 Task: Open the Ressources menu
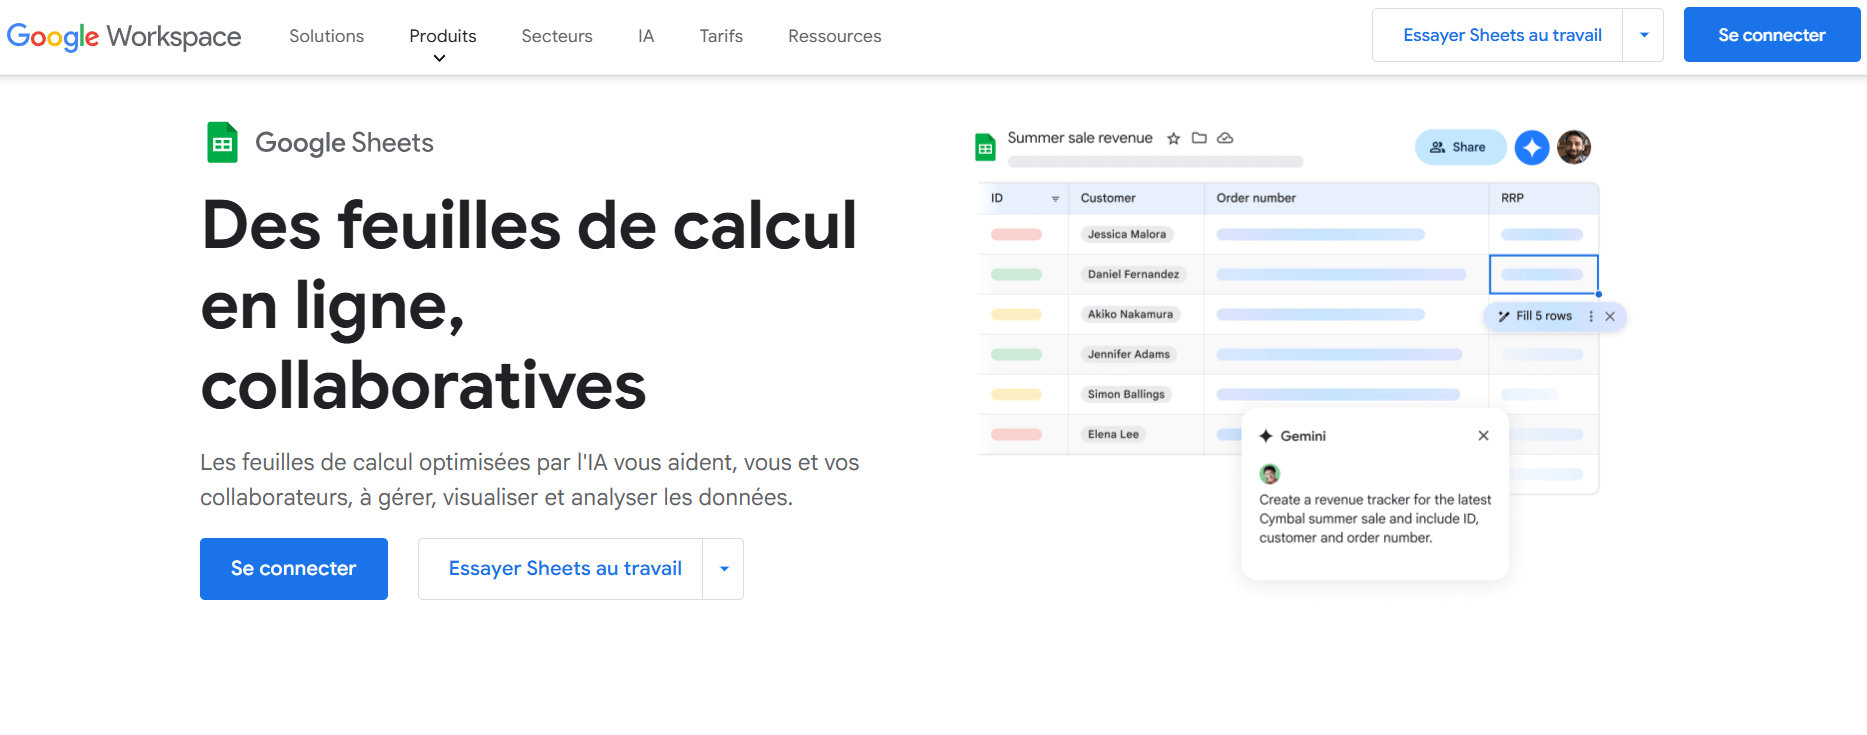(x=835, y=36)
